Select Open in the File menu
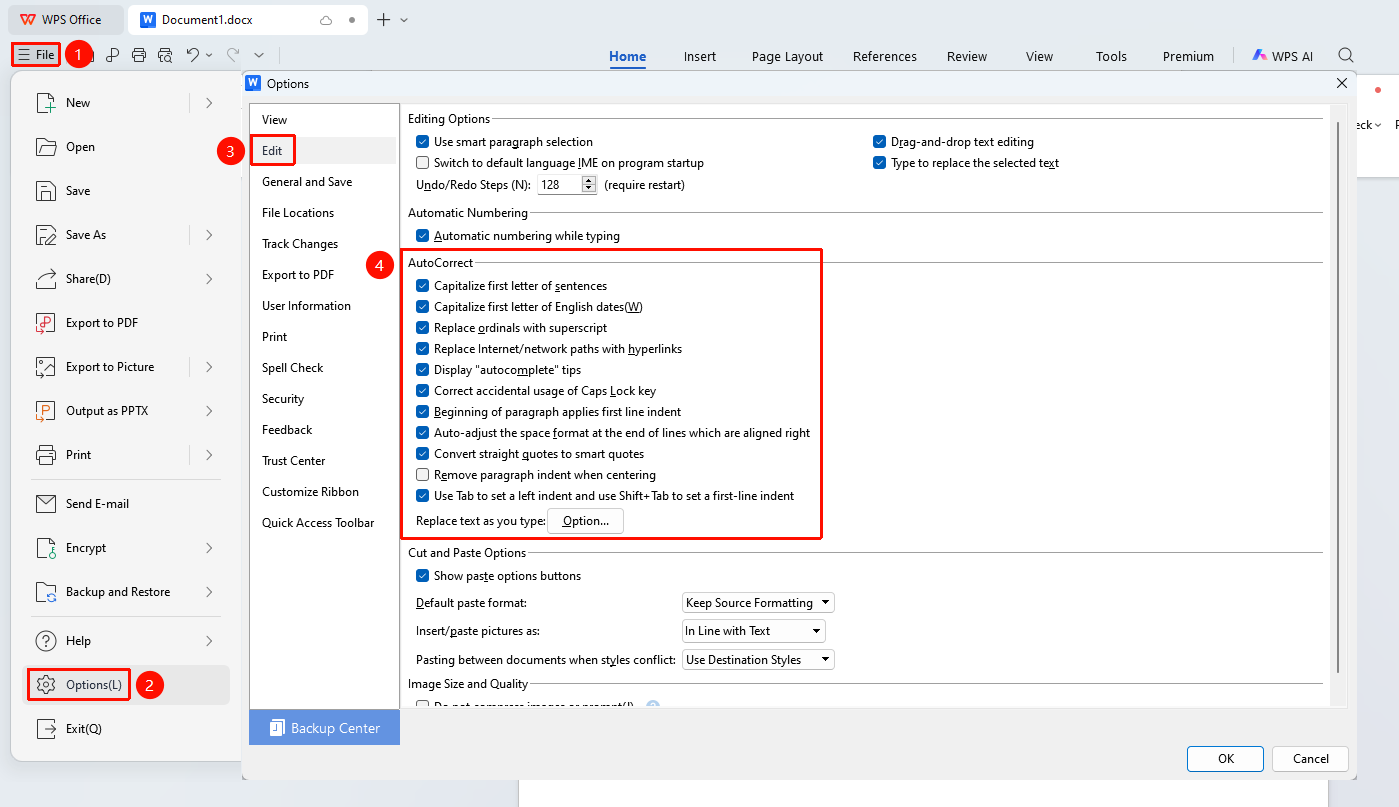Viewport: 1399px width, 807px height. click(126, 147)
